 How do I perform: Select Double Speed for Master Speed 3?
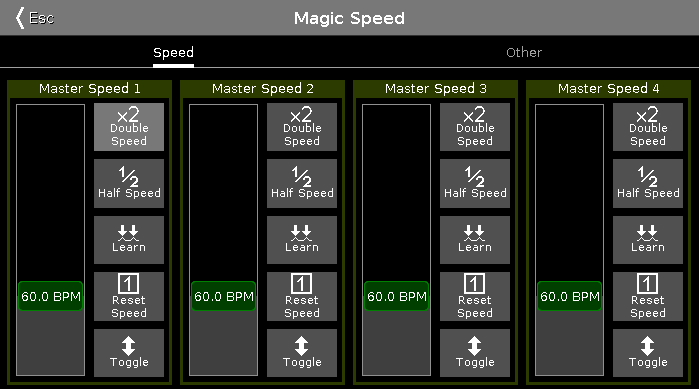475,127
